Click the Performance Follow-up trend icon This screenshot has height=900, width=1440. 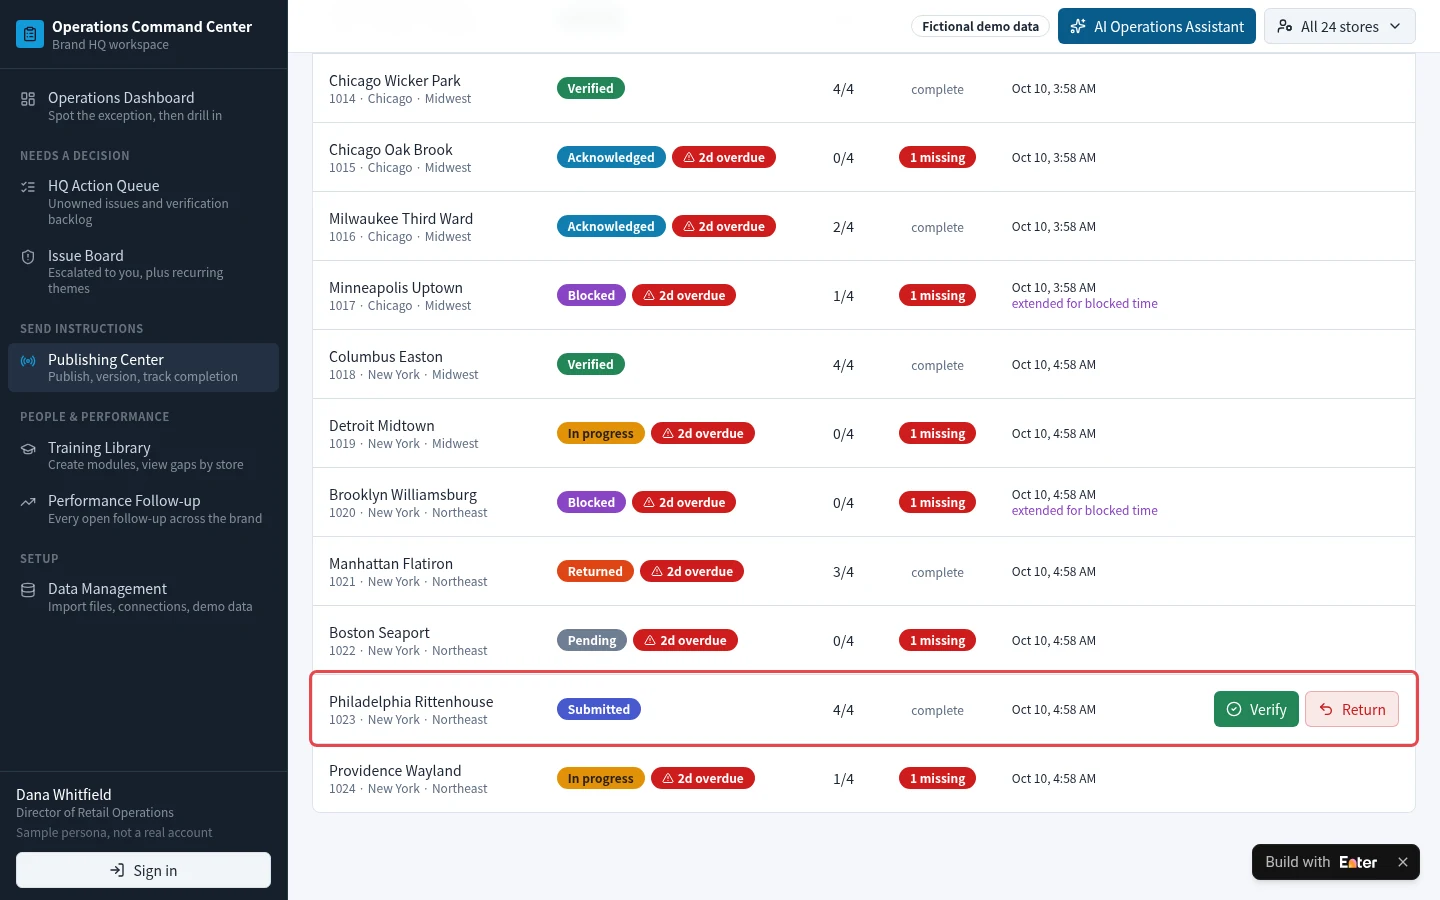point(28,501)
